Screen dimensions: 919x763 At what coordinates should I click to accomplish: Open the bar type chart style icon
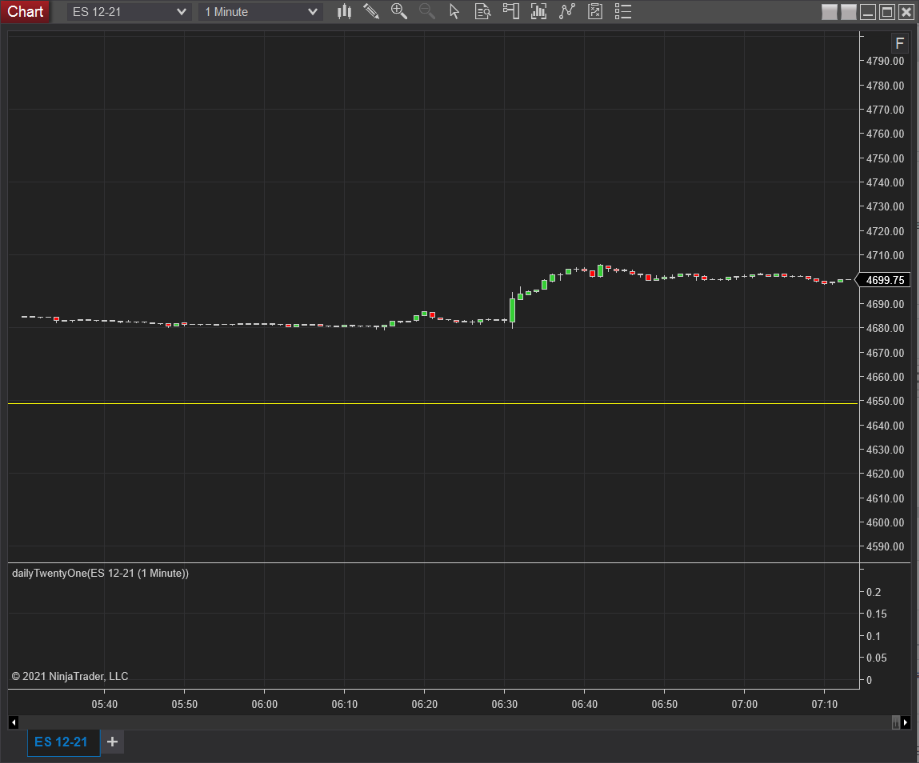pyautogui.click(x=344, y=11)
